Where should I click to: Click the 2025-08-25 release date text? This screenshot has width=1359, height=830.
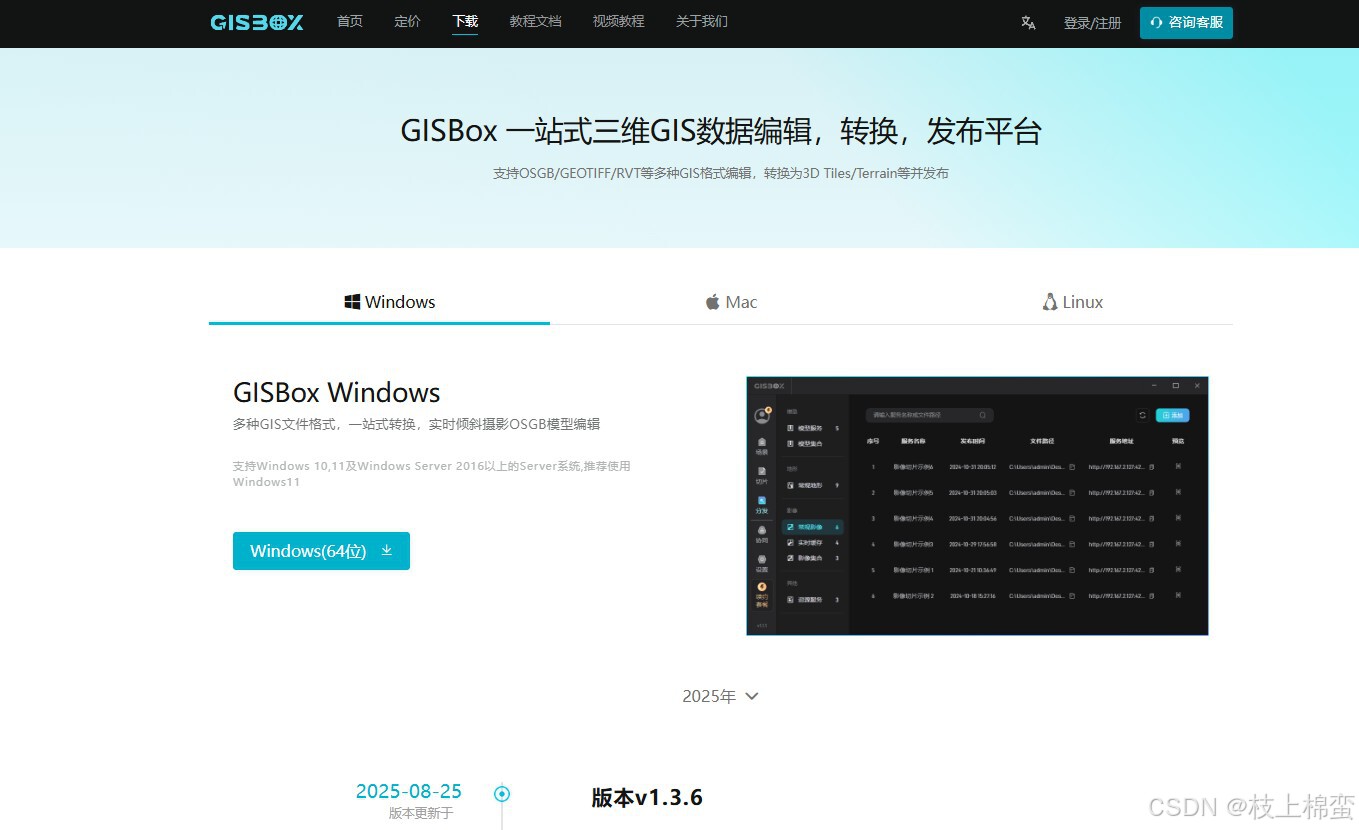tap(409, 791)
